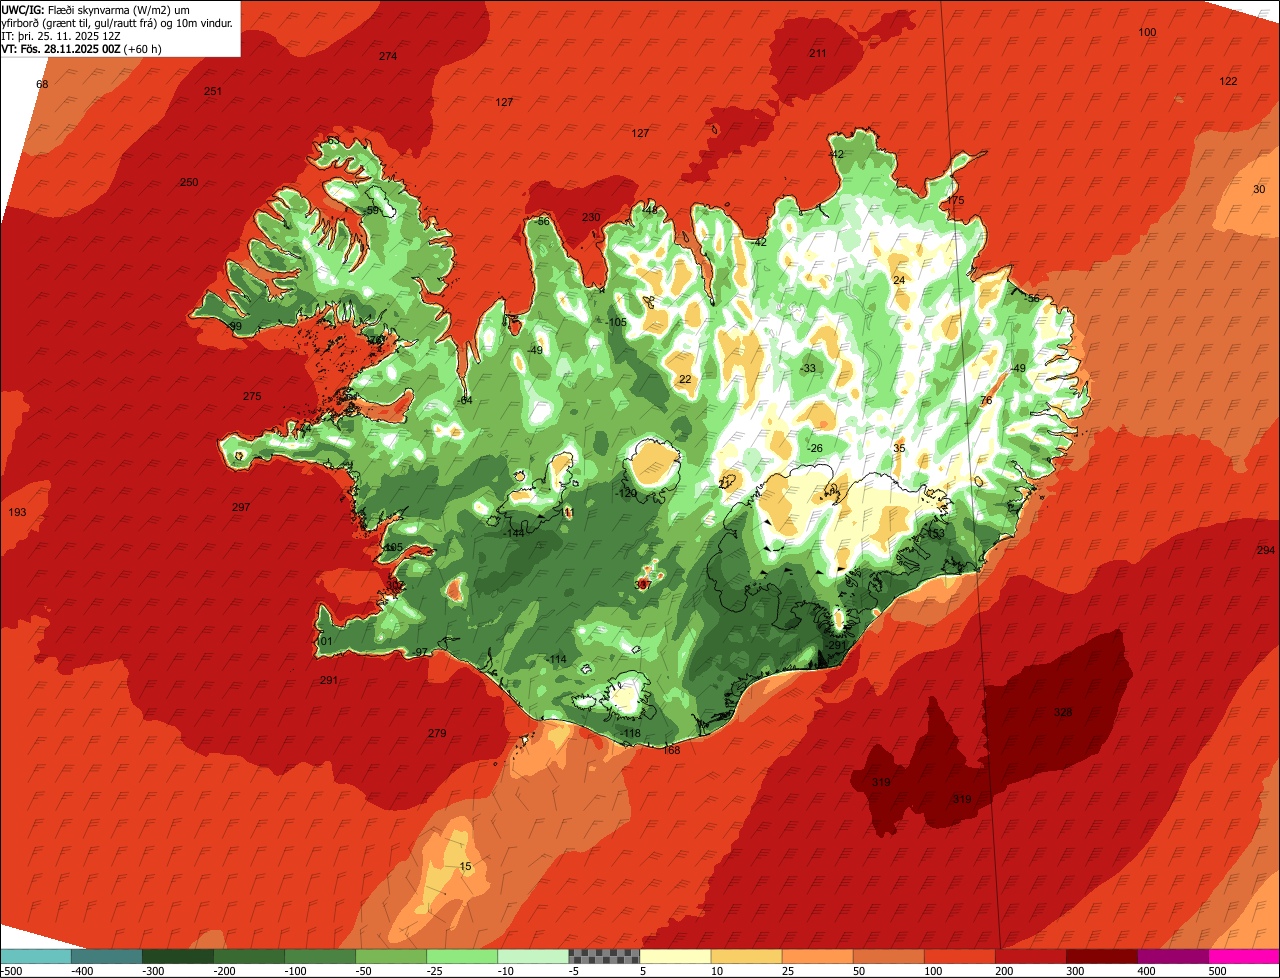Click the map value 275
The height and width of the screenshot is (978, 1280).
(252, 396)
